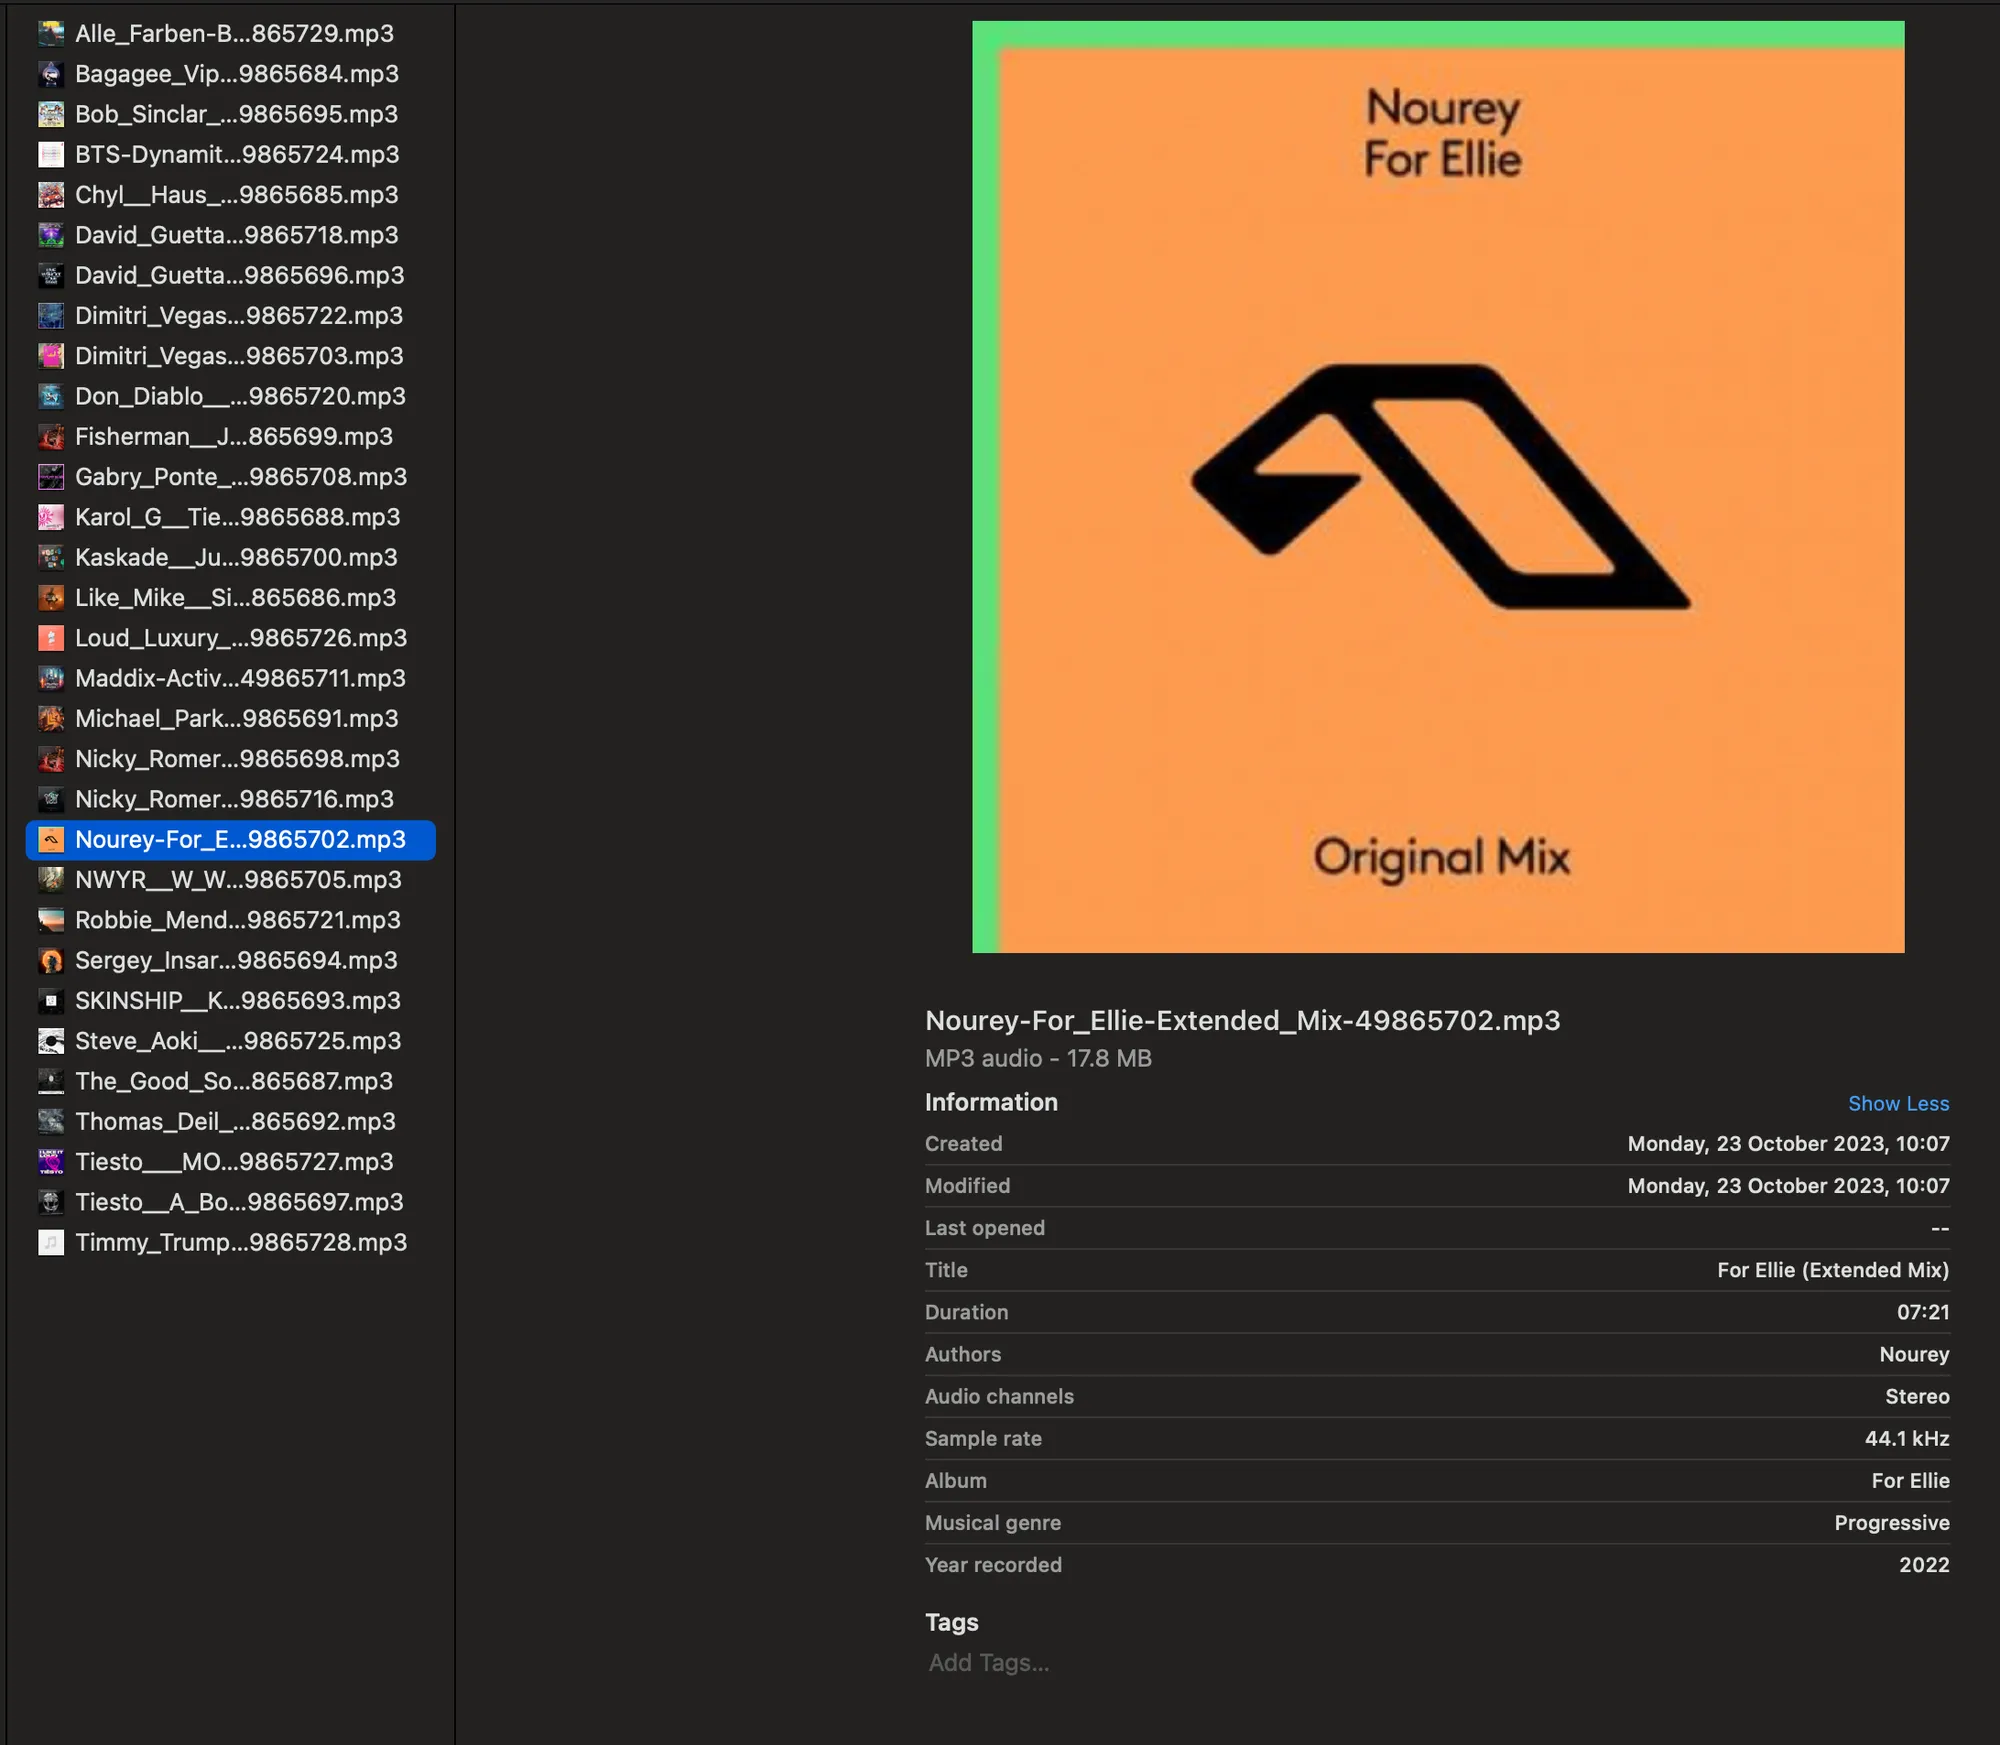Click the Karol_G file's album artwork icon
Viewport: 2000px width, 1745px height.
[50, 517]
